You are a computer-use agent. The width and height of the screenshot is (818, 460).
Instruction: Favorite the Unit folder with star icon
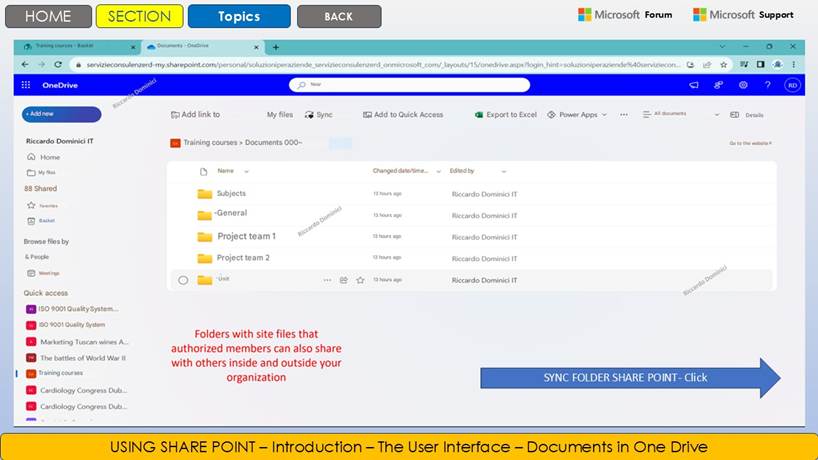(x=360, y=280)
